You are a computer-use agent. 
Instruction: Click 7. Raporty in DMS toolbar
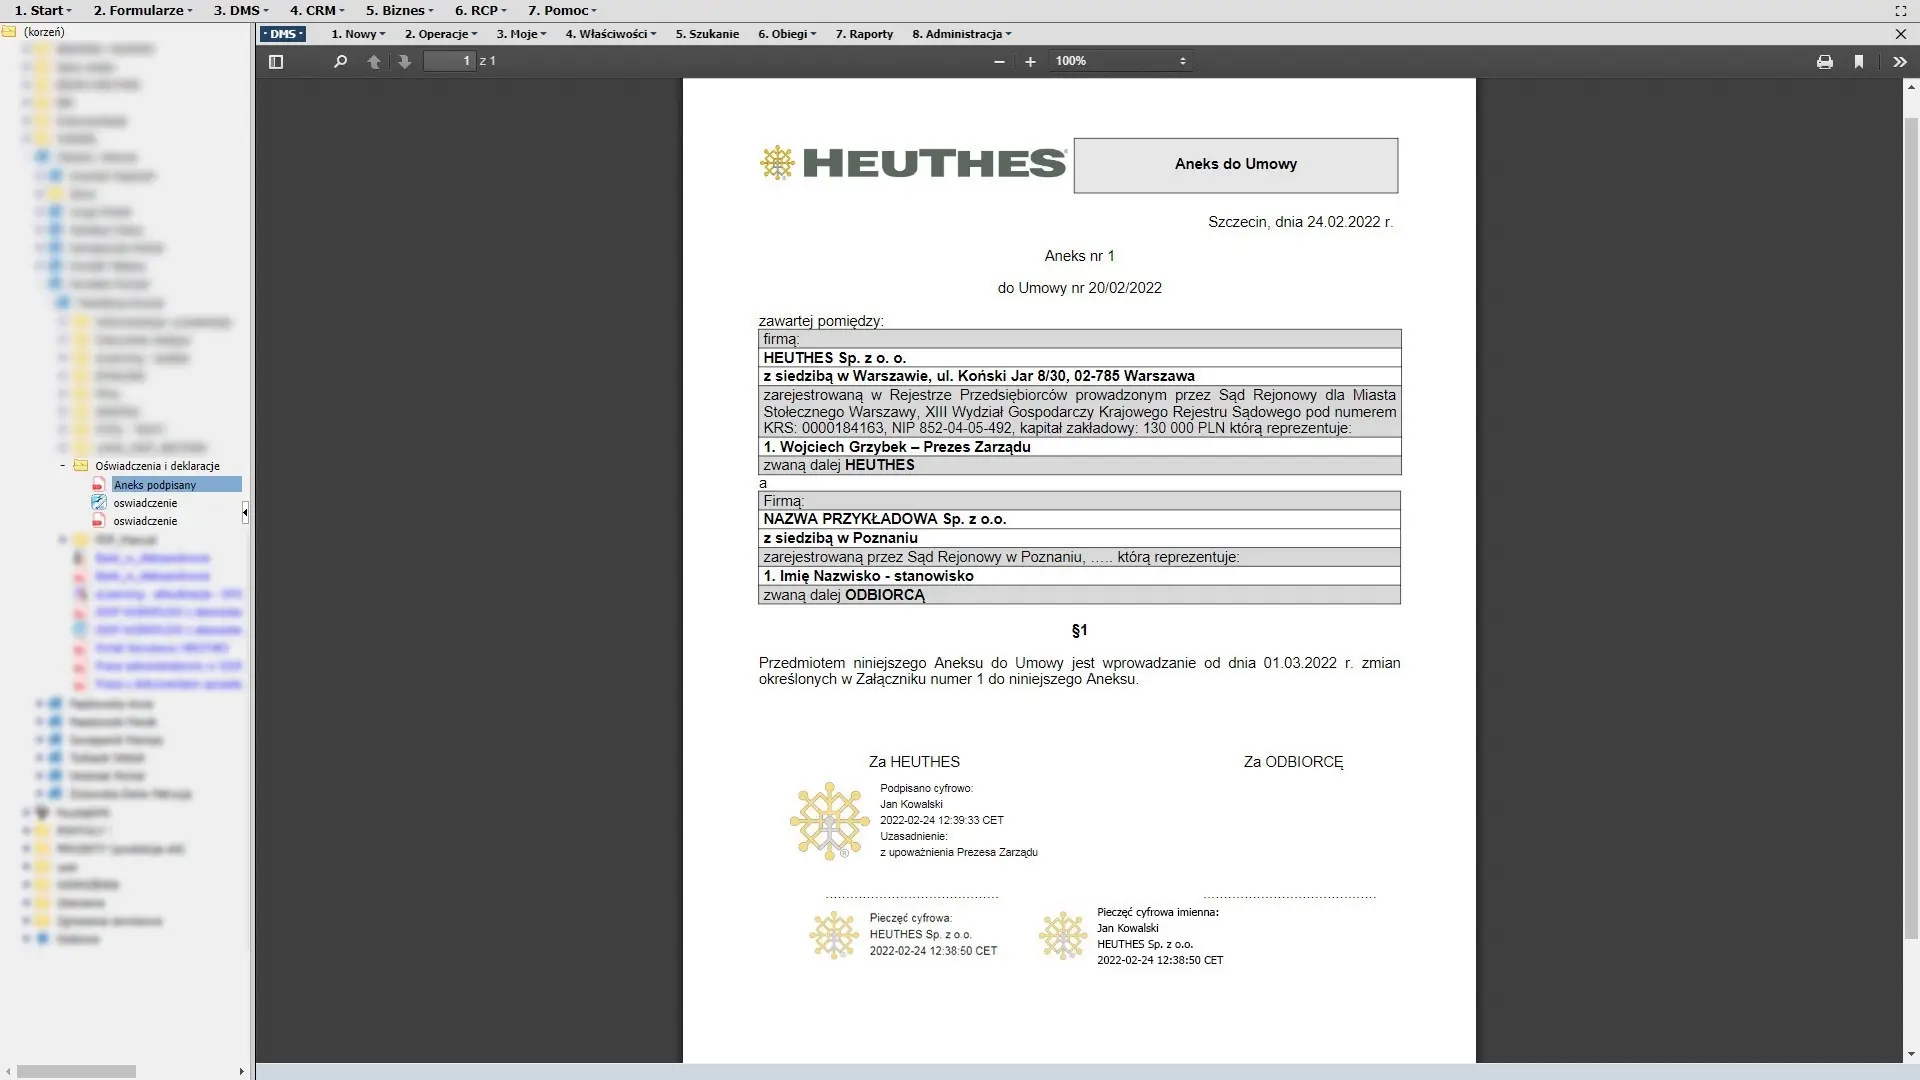point(864,34)
